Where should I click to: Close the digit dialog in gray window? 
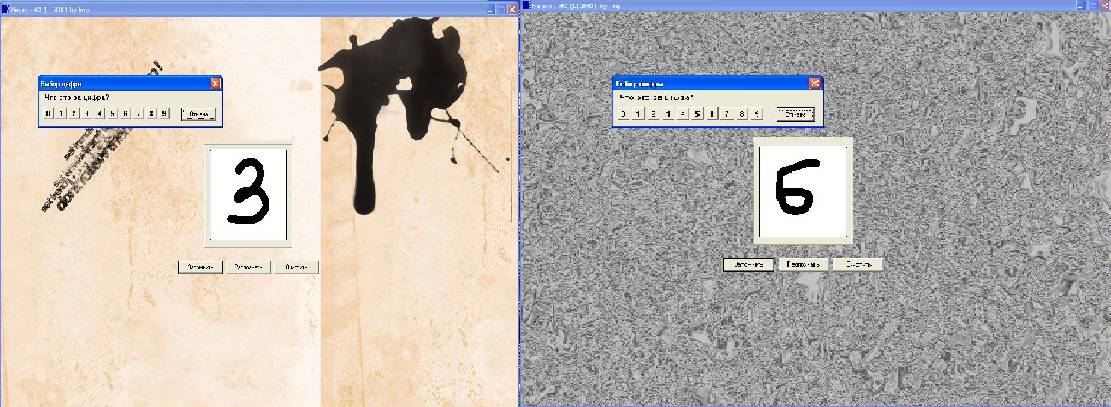click(815, 84)
